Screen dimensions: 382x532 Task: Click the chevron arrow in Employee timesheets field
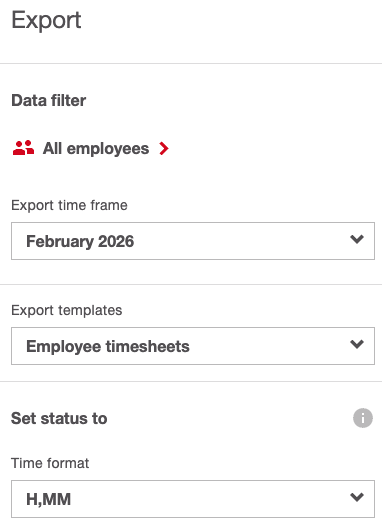pyautogui.click(x=357, y=344)
